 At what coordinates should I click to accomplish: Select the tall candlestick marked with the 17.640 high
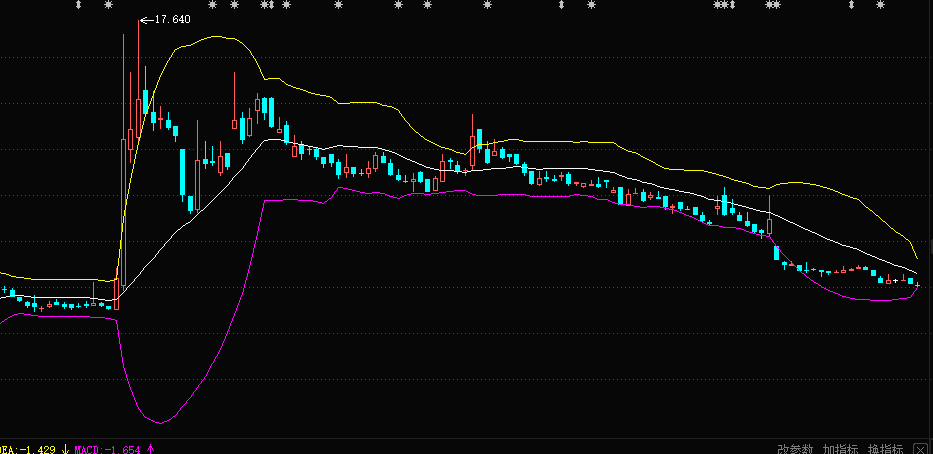139,79
